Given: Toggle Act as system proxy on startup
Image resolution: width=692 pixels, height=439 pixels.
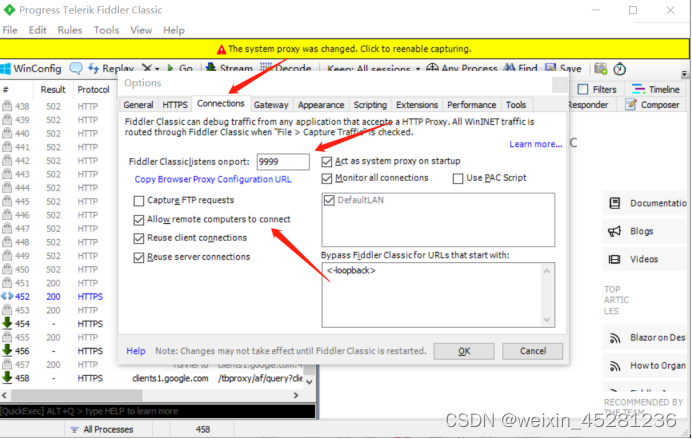Looking at the screenshot, I should coord(391,161).
